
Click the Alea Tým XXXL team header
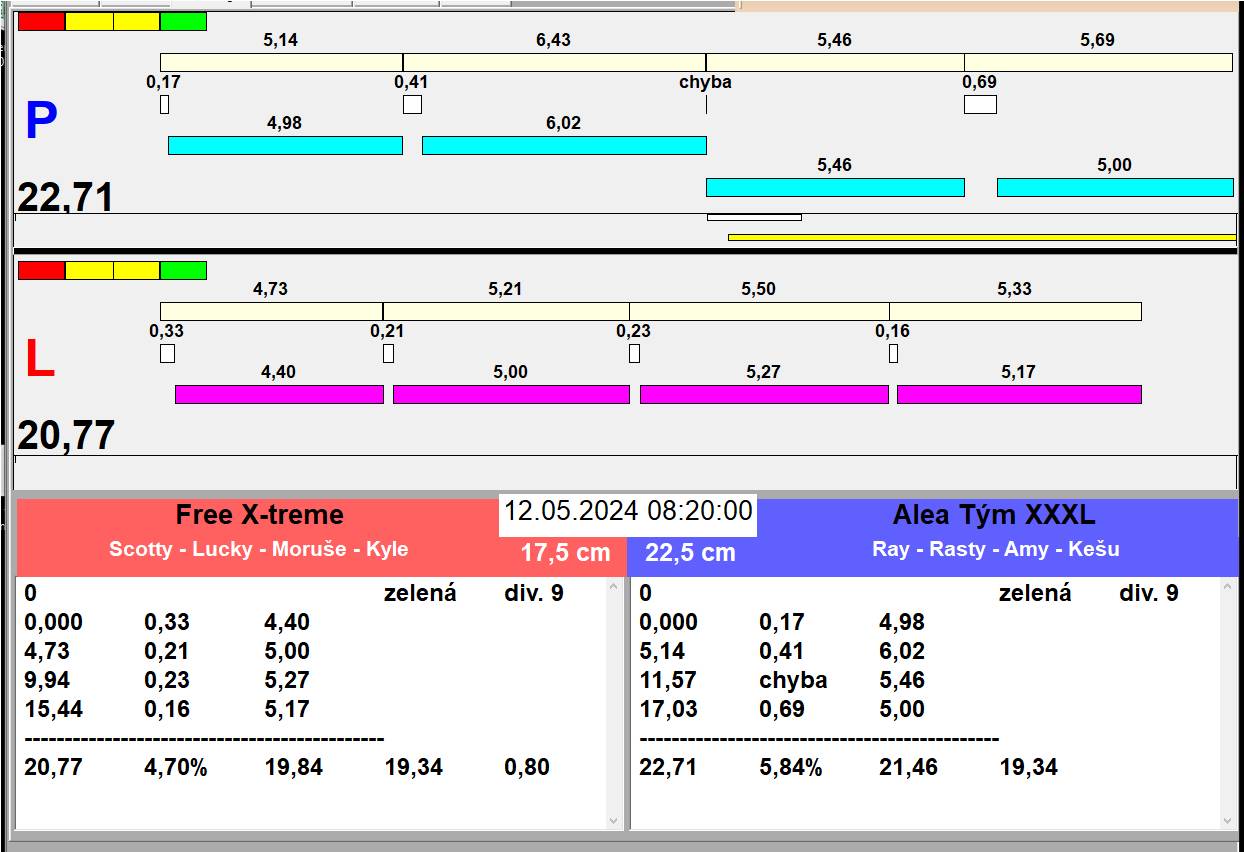[994, 515]
